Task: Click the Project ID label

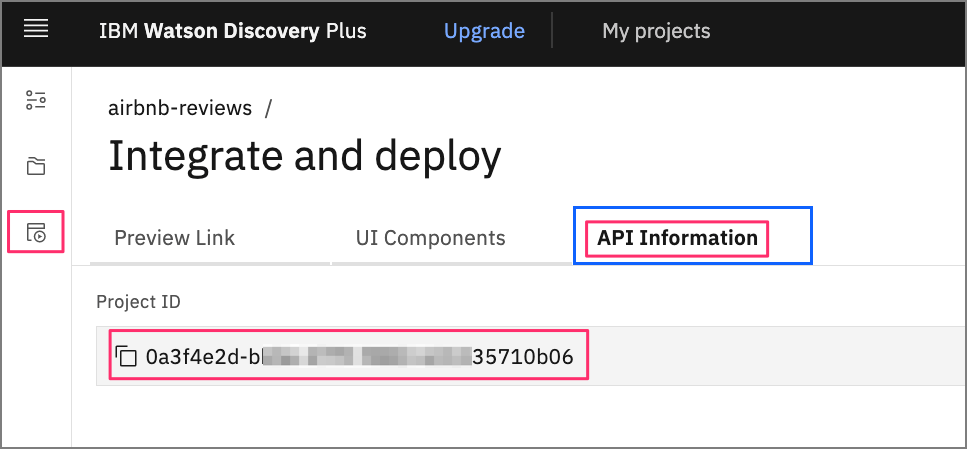Action: click(138, 302)
